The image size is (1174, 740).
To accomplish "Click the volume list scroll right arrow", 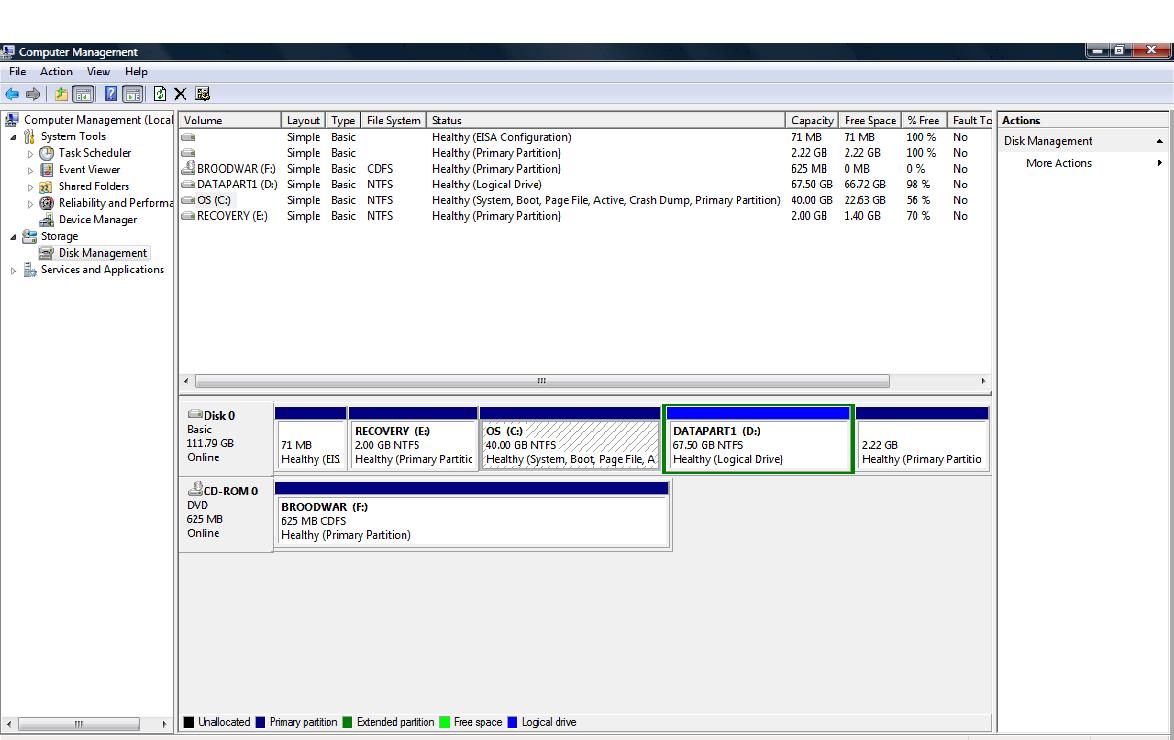I will [983, 381].
